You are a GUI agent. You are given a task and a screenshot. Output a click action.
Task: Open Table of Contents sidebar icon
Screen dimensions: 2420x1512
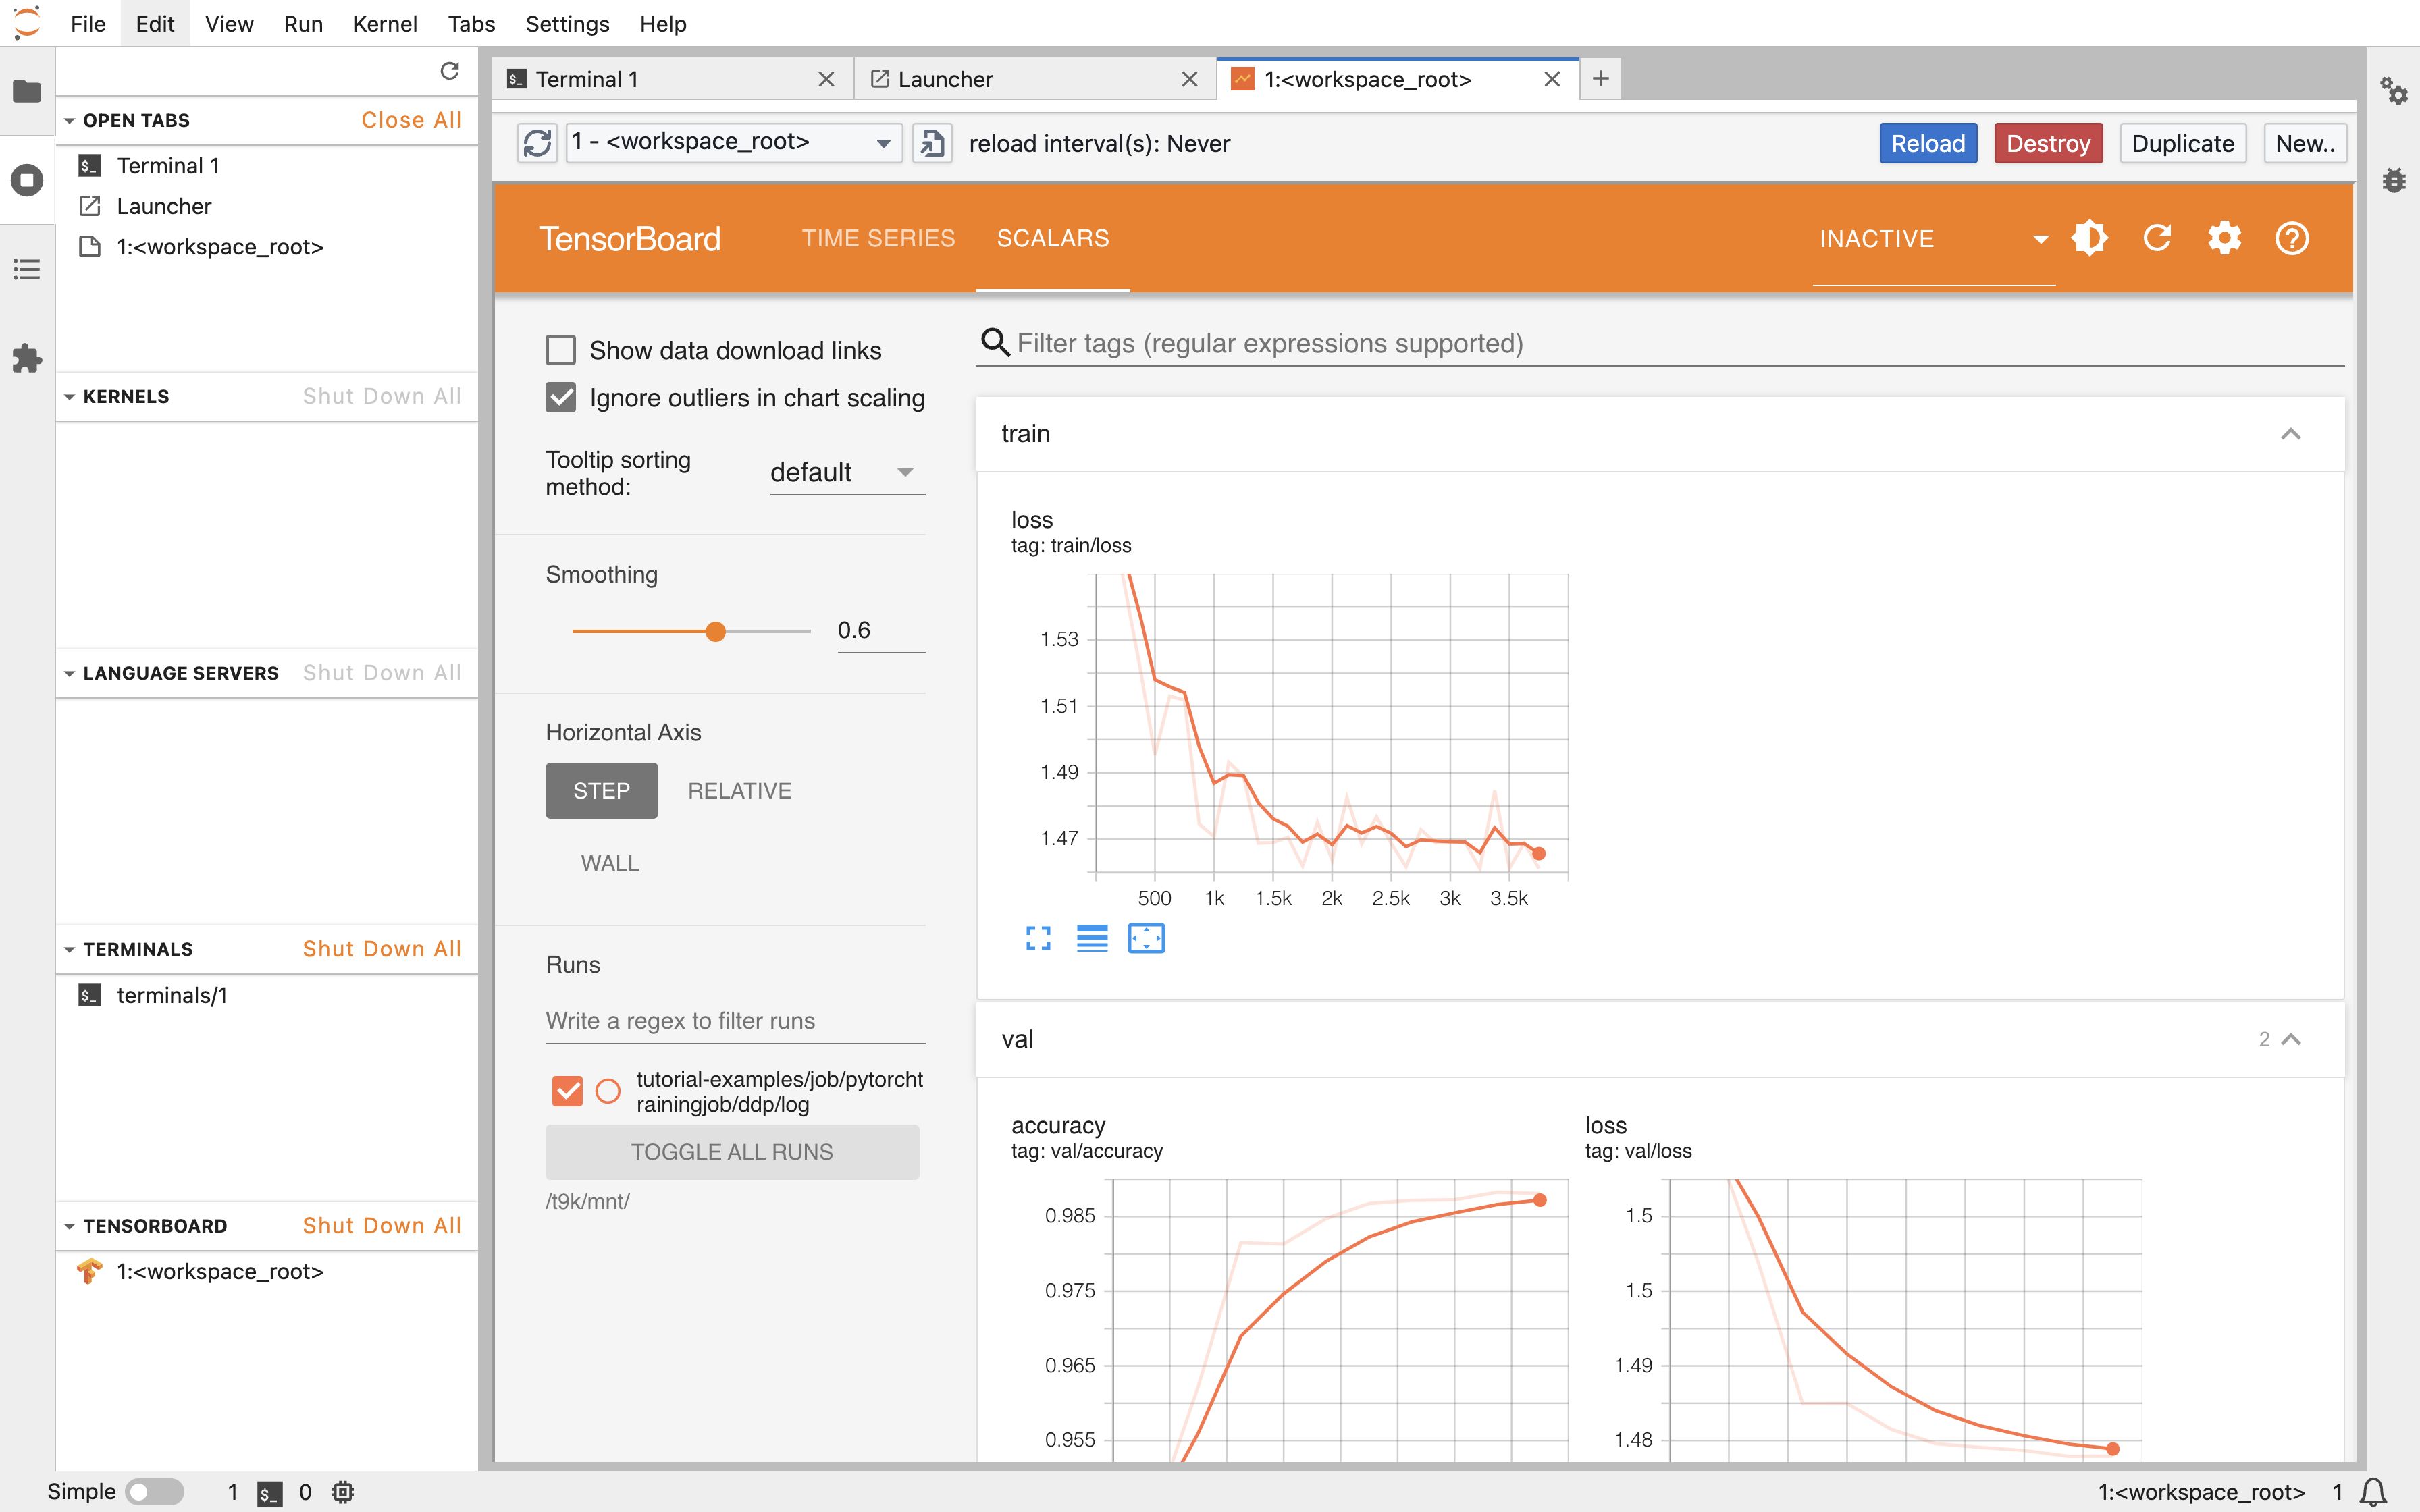point(27,269)
